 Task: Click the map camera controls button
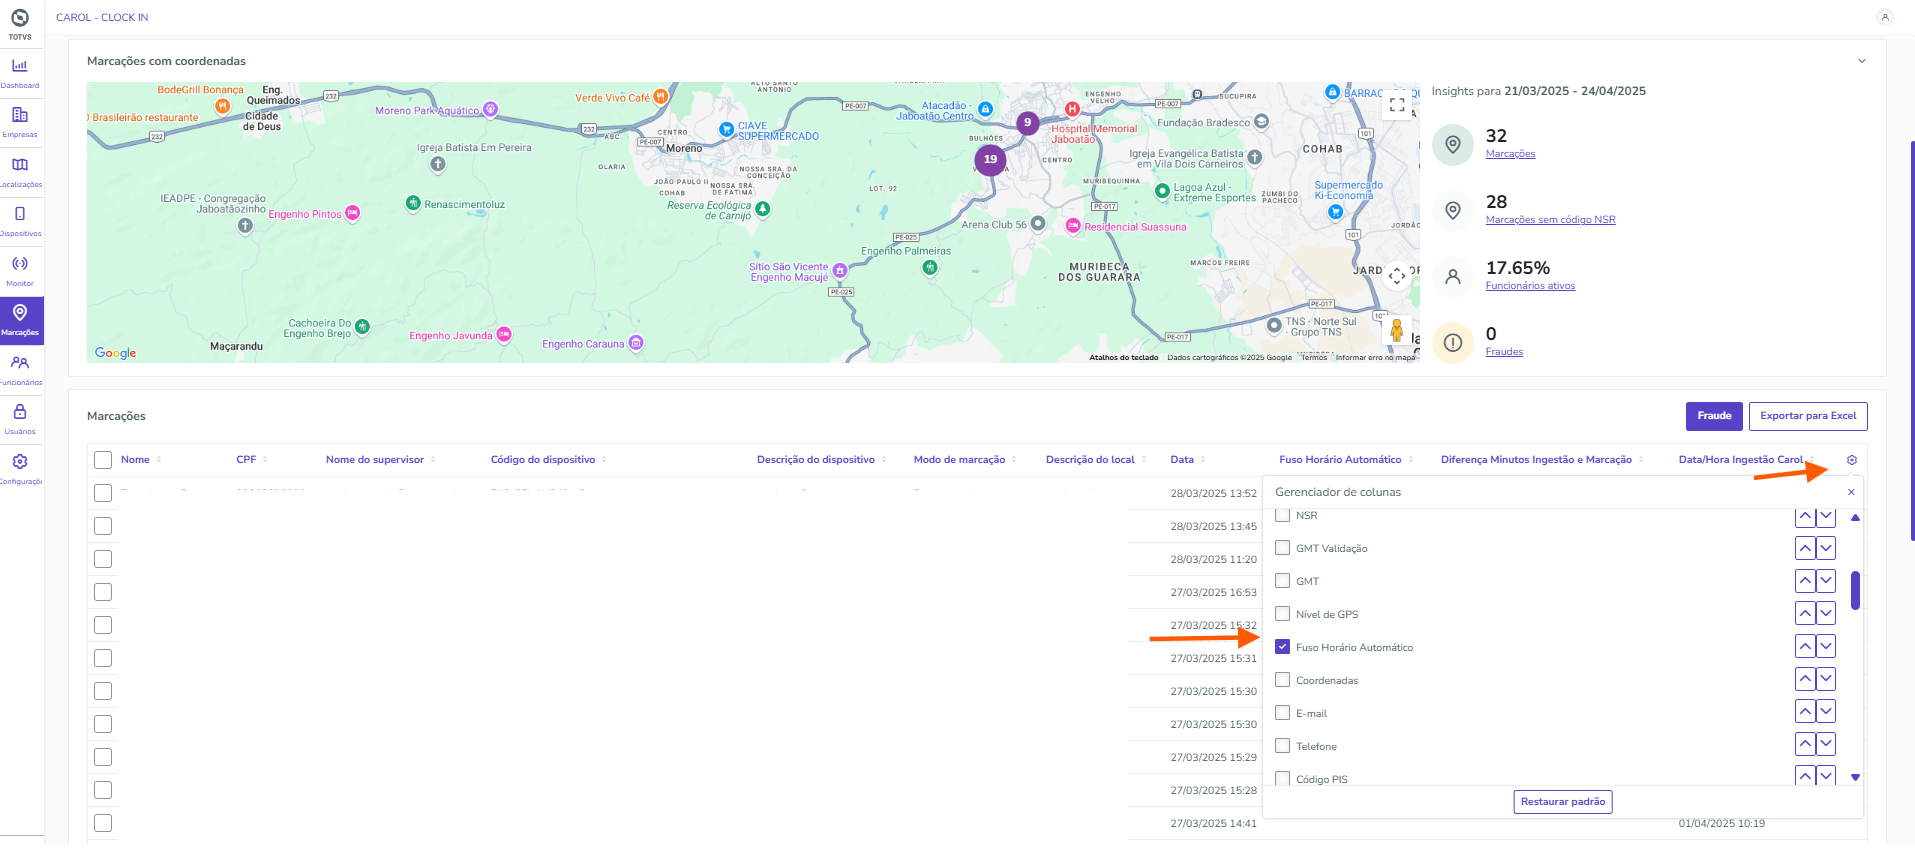tap(1397, 275)
